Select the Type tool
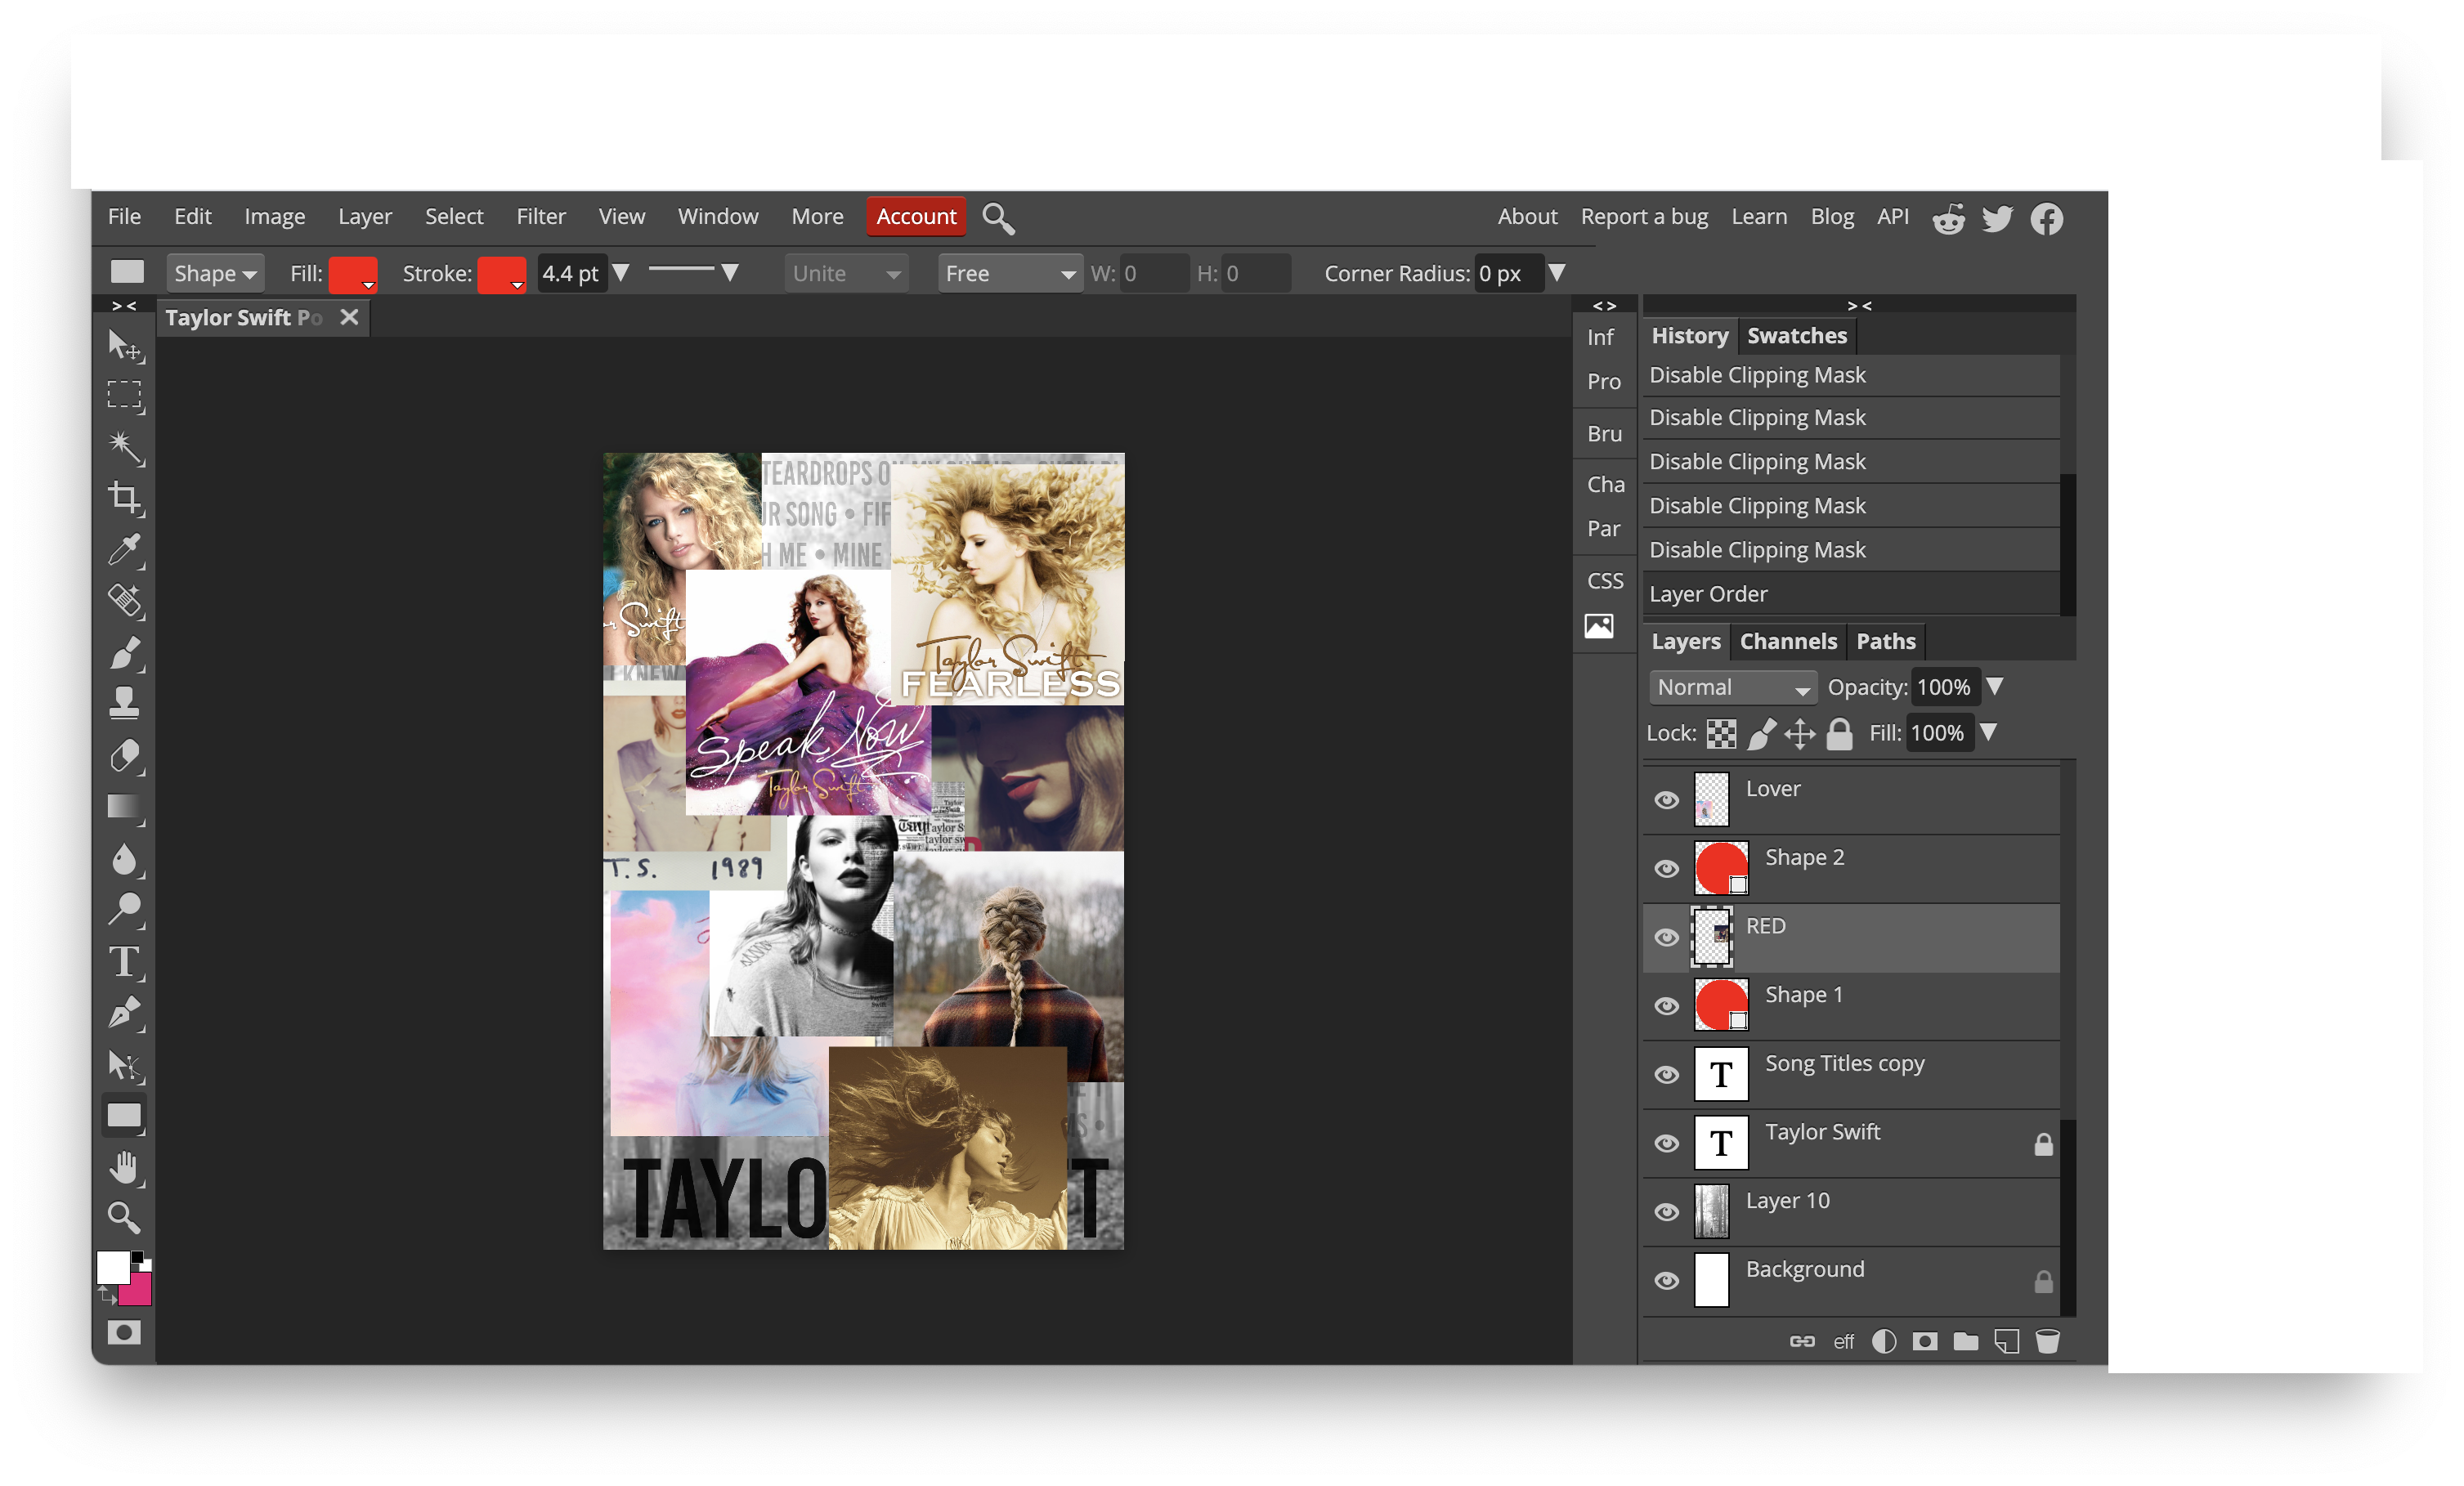Screen dimensions: 2464x1486 [x=125, y=962]
